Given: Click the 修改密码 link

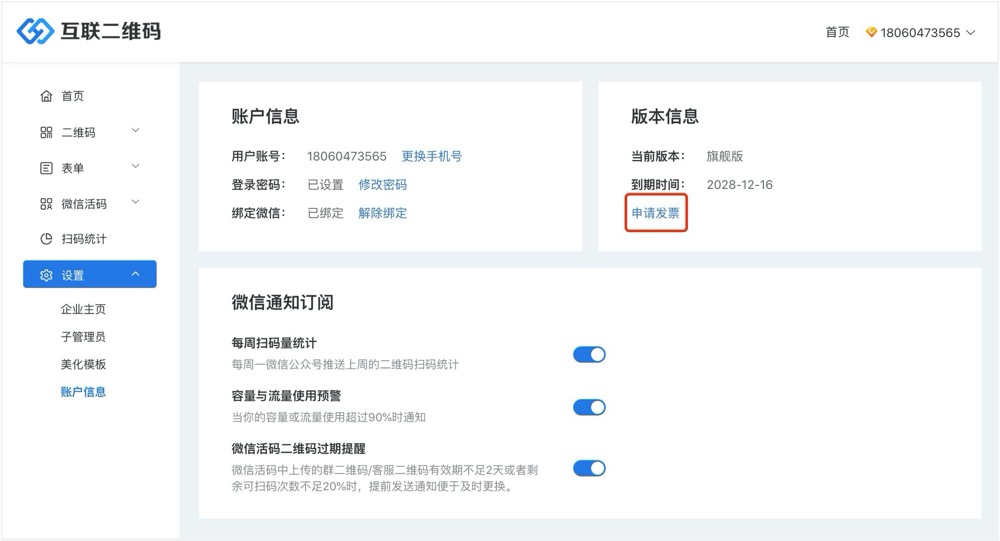Looking at the screenshot, I should pyautogui.click(x=382, y=185).
